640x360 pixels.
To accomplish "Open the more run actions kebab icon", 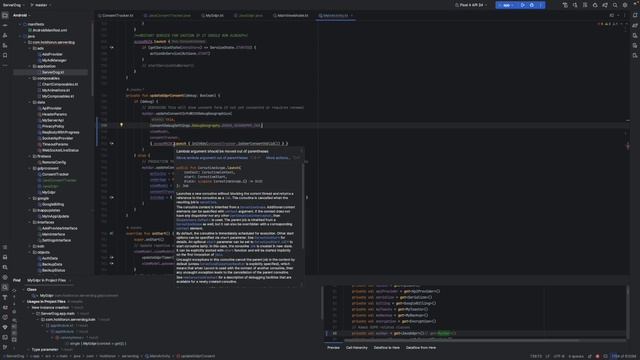I will coord(541,5).
